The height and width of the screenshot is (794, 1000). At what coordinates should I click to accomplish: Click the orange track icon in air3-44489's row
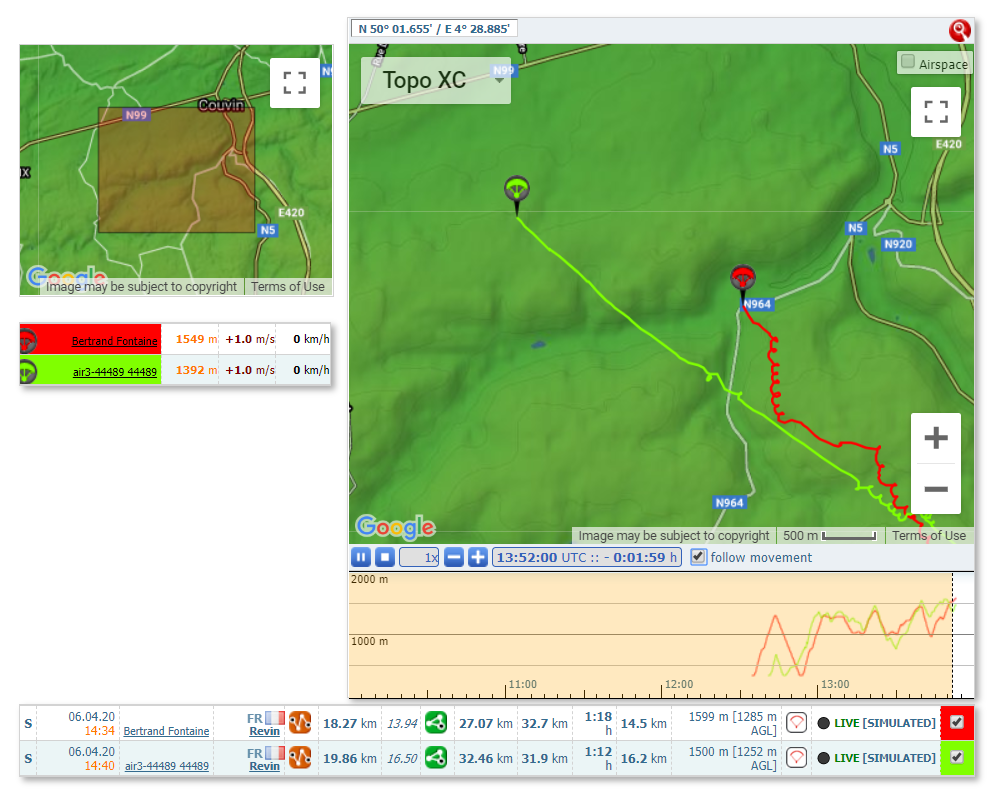(x=300, y=758)
